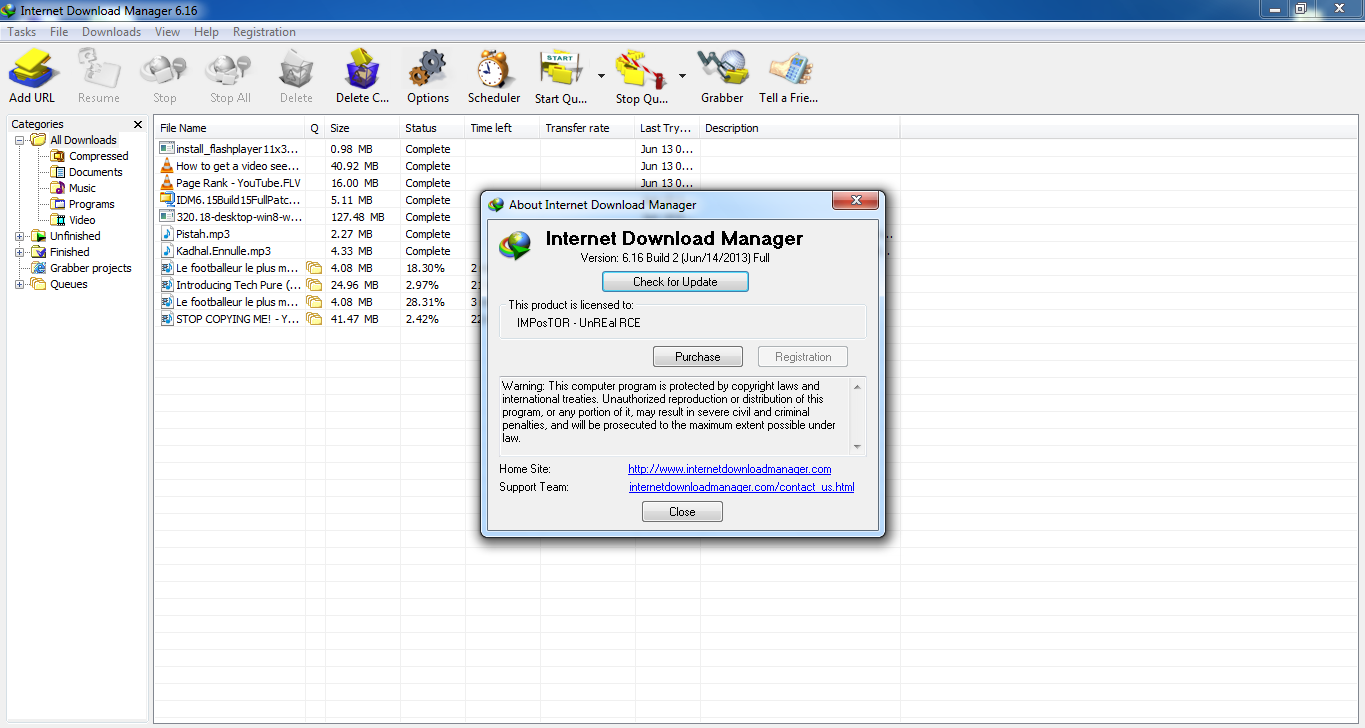Click the warning text scroll-down arrow
Image resolution: width=1365 pixels, height=728 pixels.
(857, 447)
